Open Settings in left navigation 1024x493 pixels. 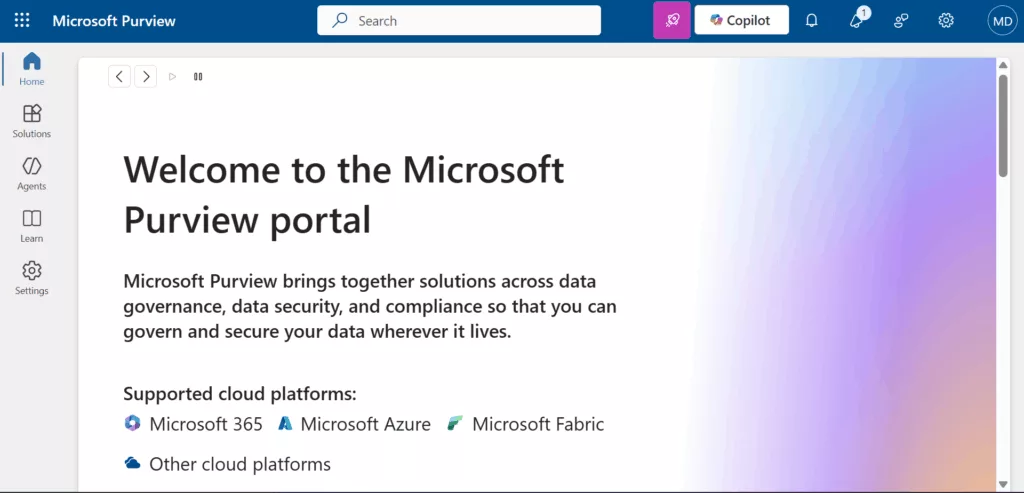tap(31, 278)
